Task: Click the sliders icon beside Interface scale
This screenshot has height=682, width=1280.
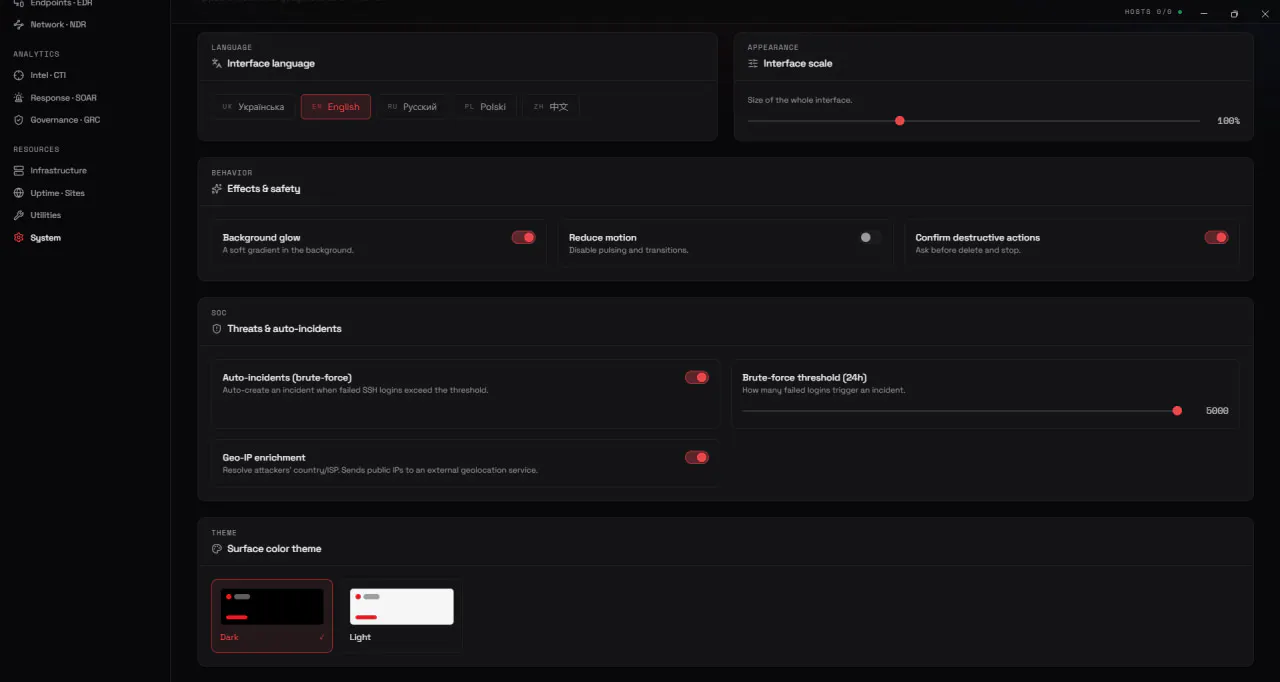Action: pos(753,63)
